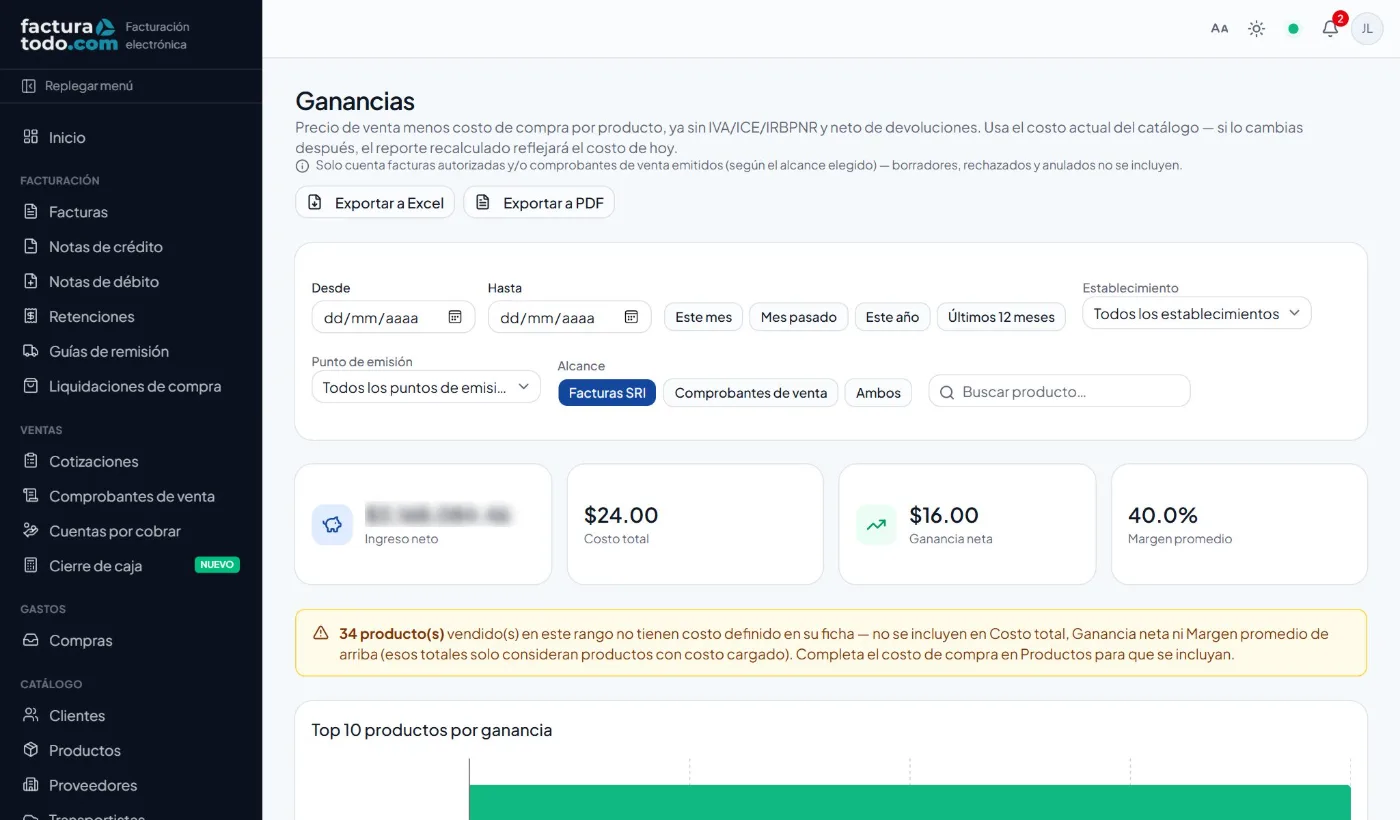This screenshot has width=1400, height=820.
Task: Click the Proveedores building icon
Action: (31, 785)
